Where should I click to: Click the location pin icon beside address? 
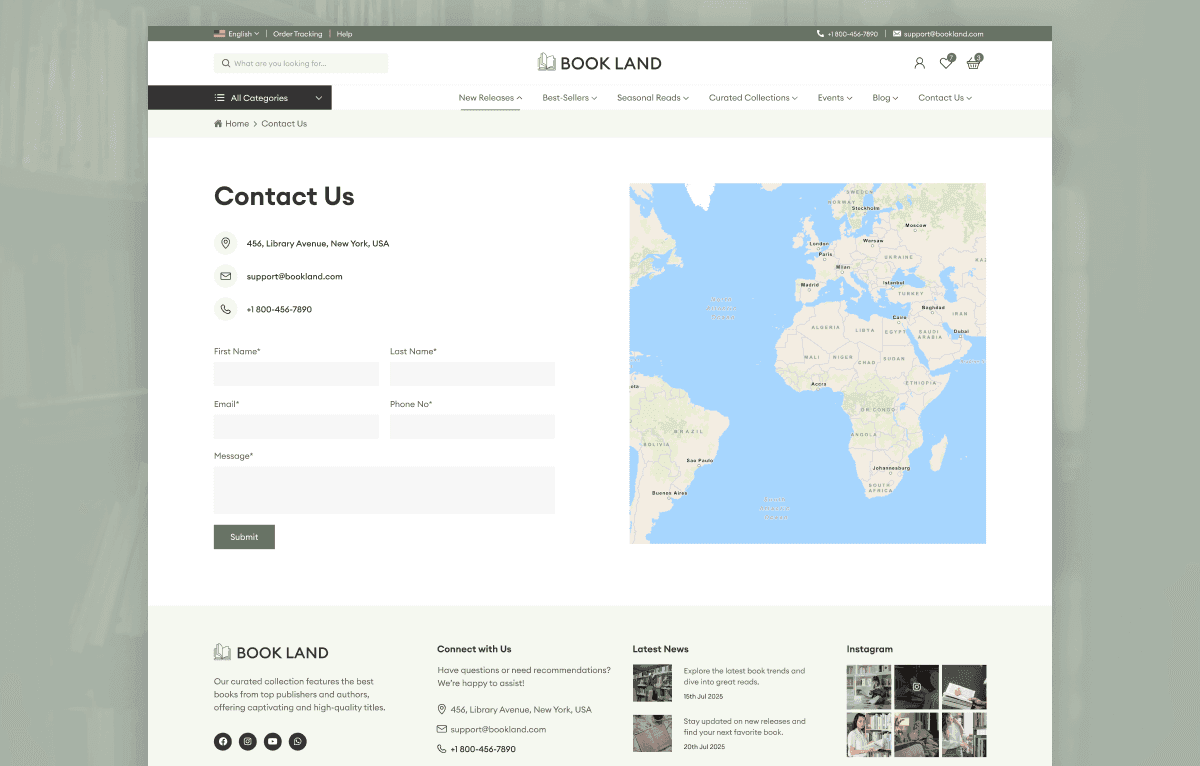226,243
